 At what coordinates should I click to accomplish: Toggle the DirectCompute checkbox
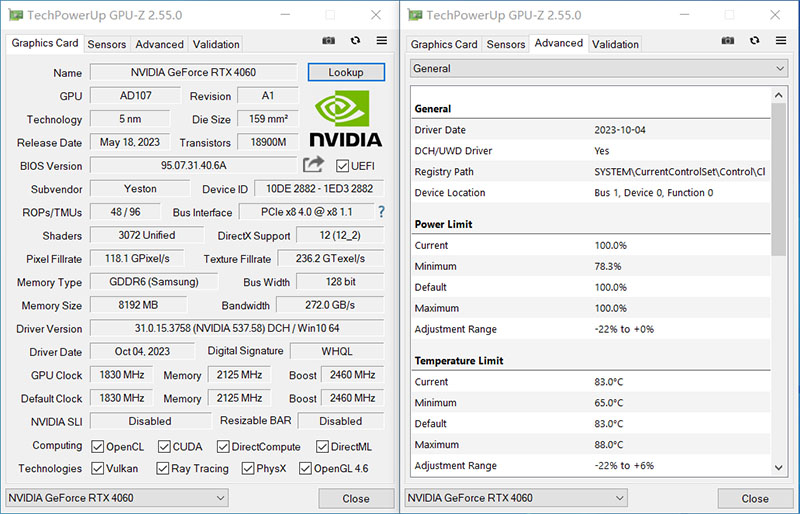(223, 447)
